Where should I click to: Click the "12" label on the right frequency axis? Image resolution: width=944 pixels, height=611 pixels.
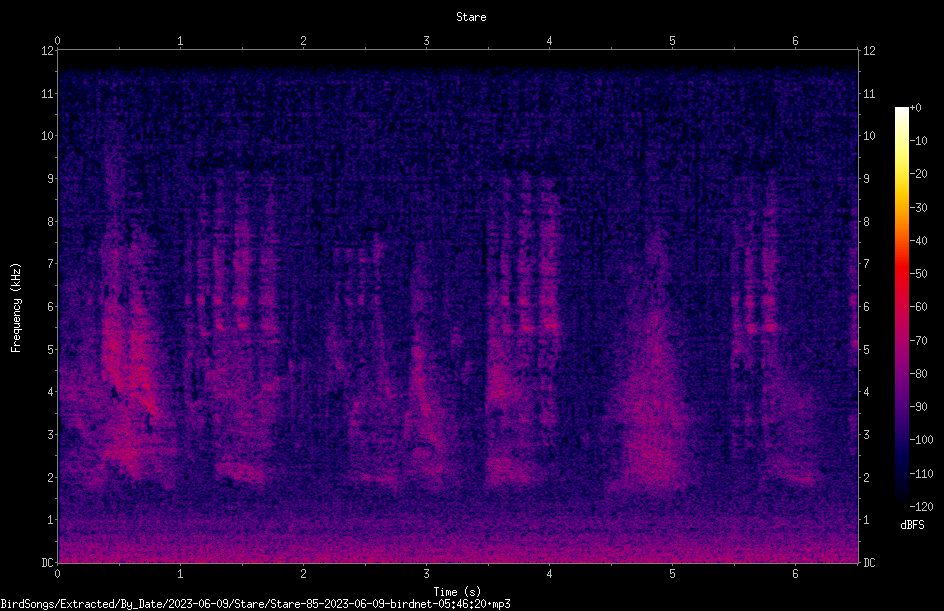tap(869, 51)
